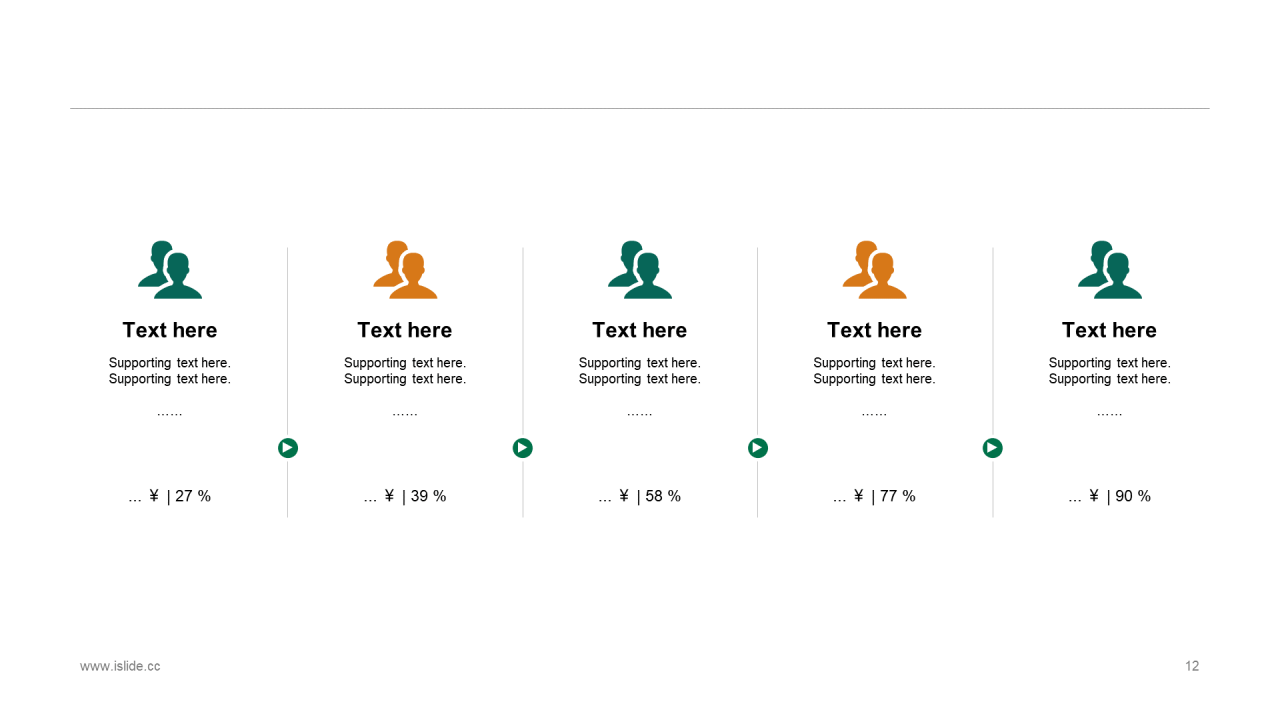Select the 'Text here' heading above 58 %
The height and width of the screenshot is (720, 1280).
click(640, 330)
